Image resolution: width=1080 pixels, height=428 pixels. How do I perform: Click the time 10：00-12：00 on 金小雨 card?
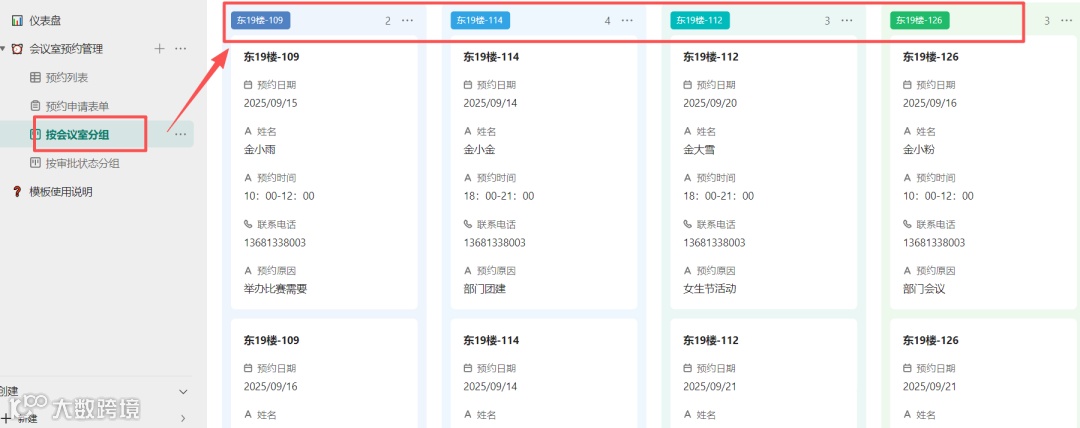coord(279,196)
